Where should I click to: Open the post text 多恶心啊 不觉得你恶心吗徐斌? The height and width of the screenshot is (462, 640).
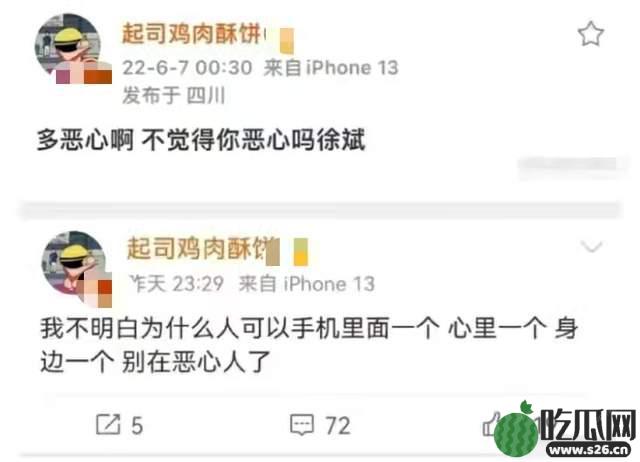click(201, 140)
